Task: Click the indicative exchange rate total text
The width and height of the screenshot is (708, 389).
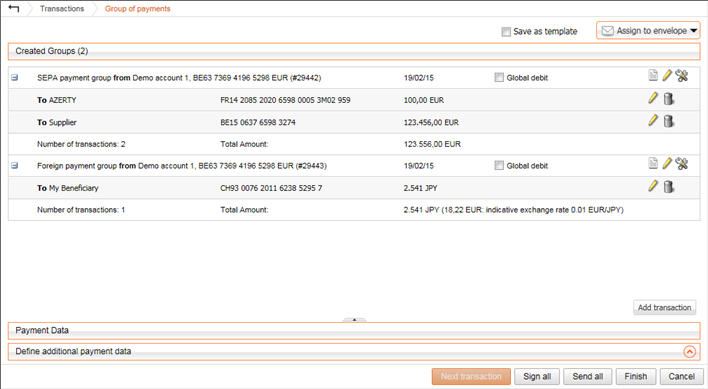Action: [513, 210]
